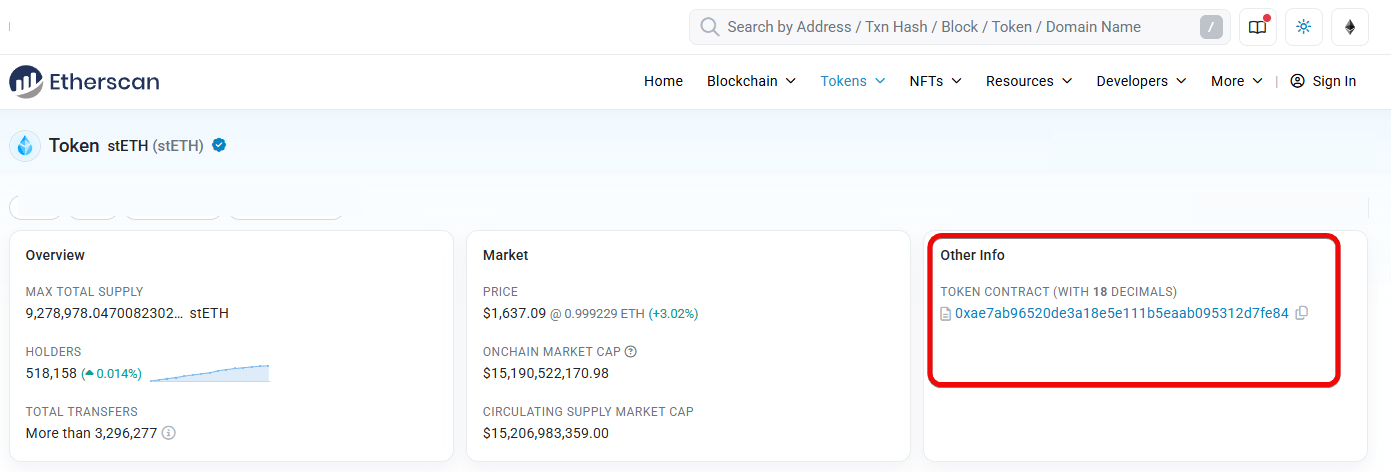Viewport: 1391px width, 472px height.
Task: Toggle the light/dark theme sun icon
Action: 1304,27
